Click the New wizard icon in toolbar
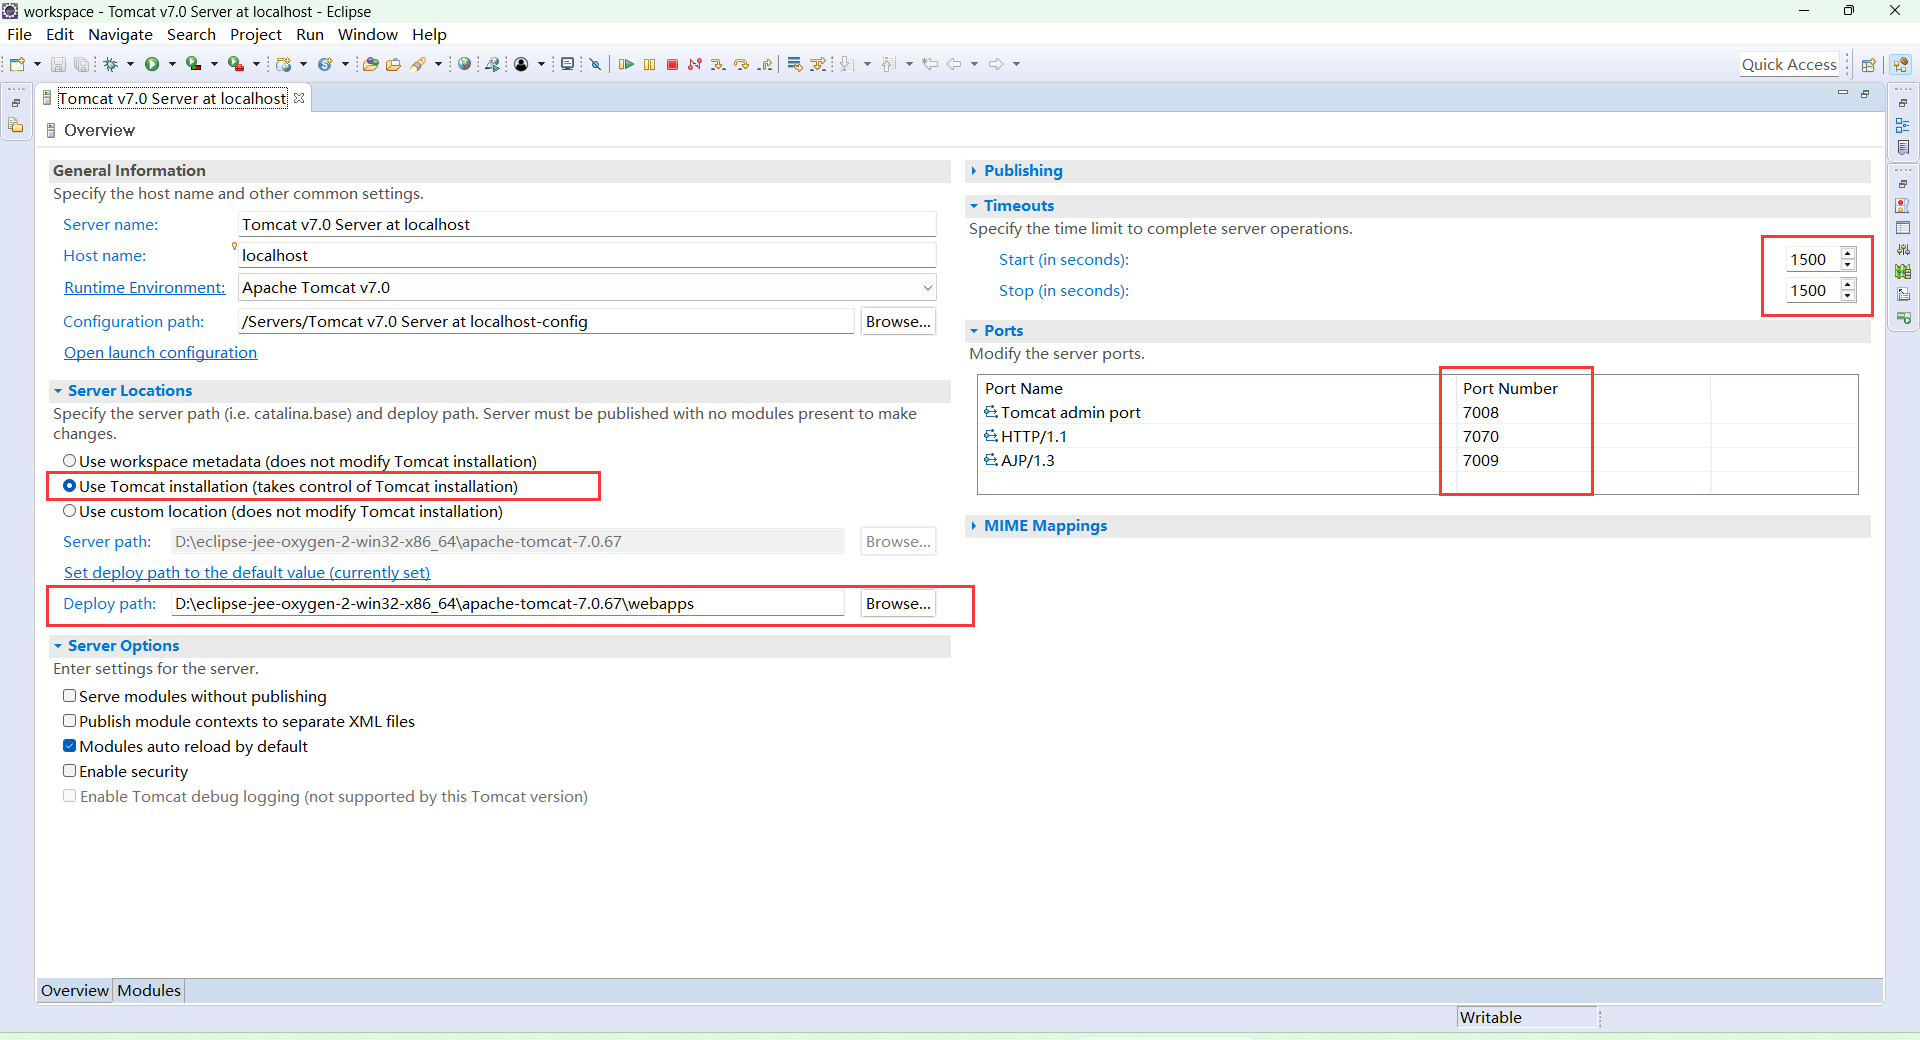This screenshot has height=1040, width=1920. coord(17,64)
